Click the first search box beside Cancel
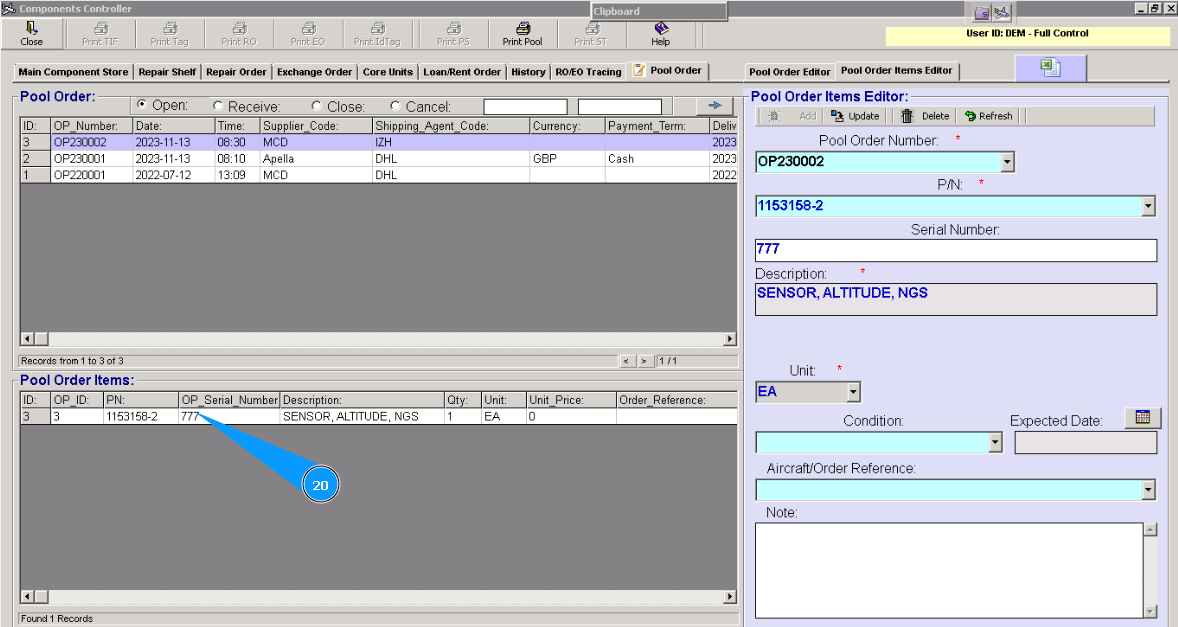The image size is (1178, 627). click(525, 107)
